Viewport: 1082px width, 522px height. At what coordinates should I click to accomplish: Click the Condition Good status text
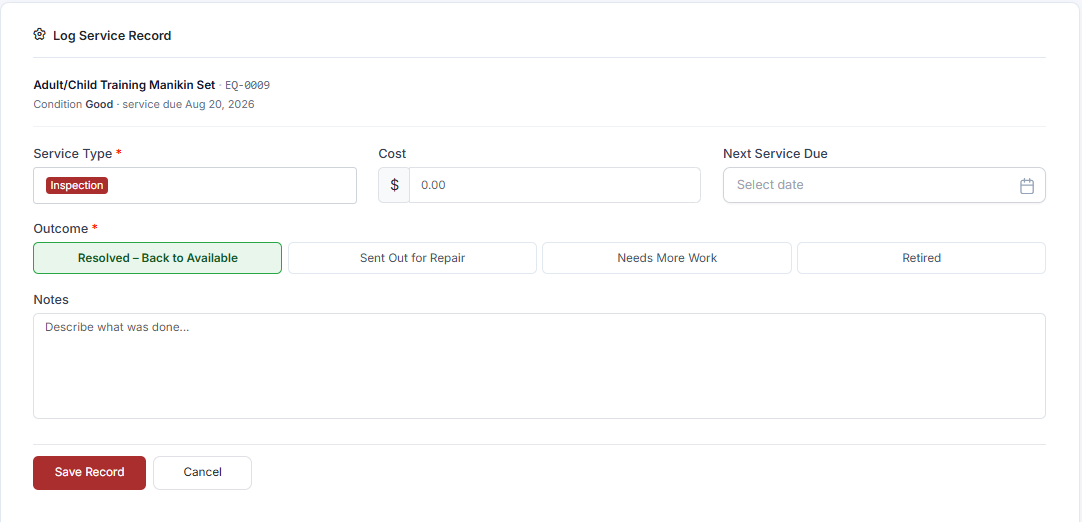(72, 105)
